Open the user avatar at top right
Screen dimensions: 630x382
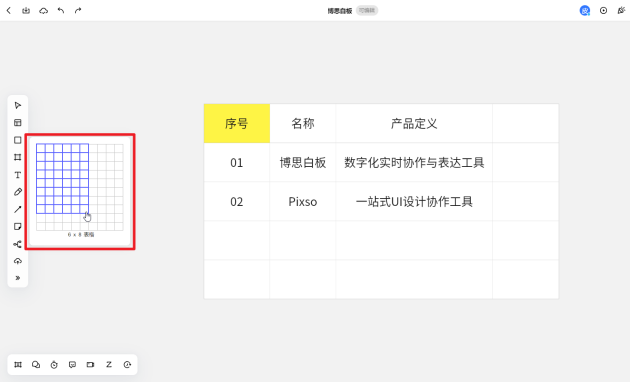coord(585,11)
